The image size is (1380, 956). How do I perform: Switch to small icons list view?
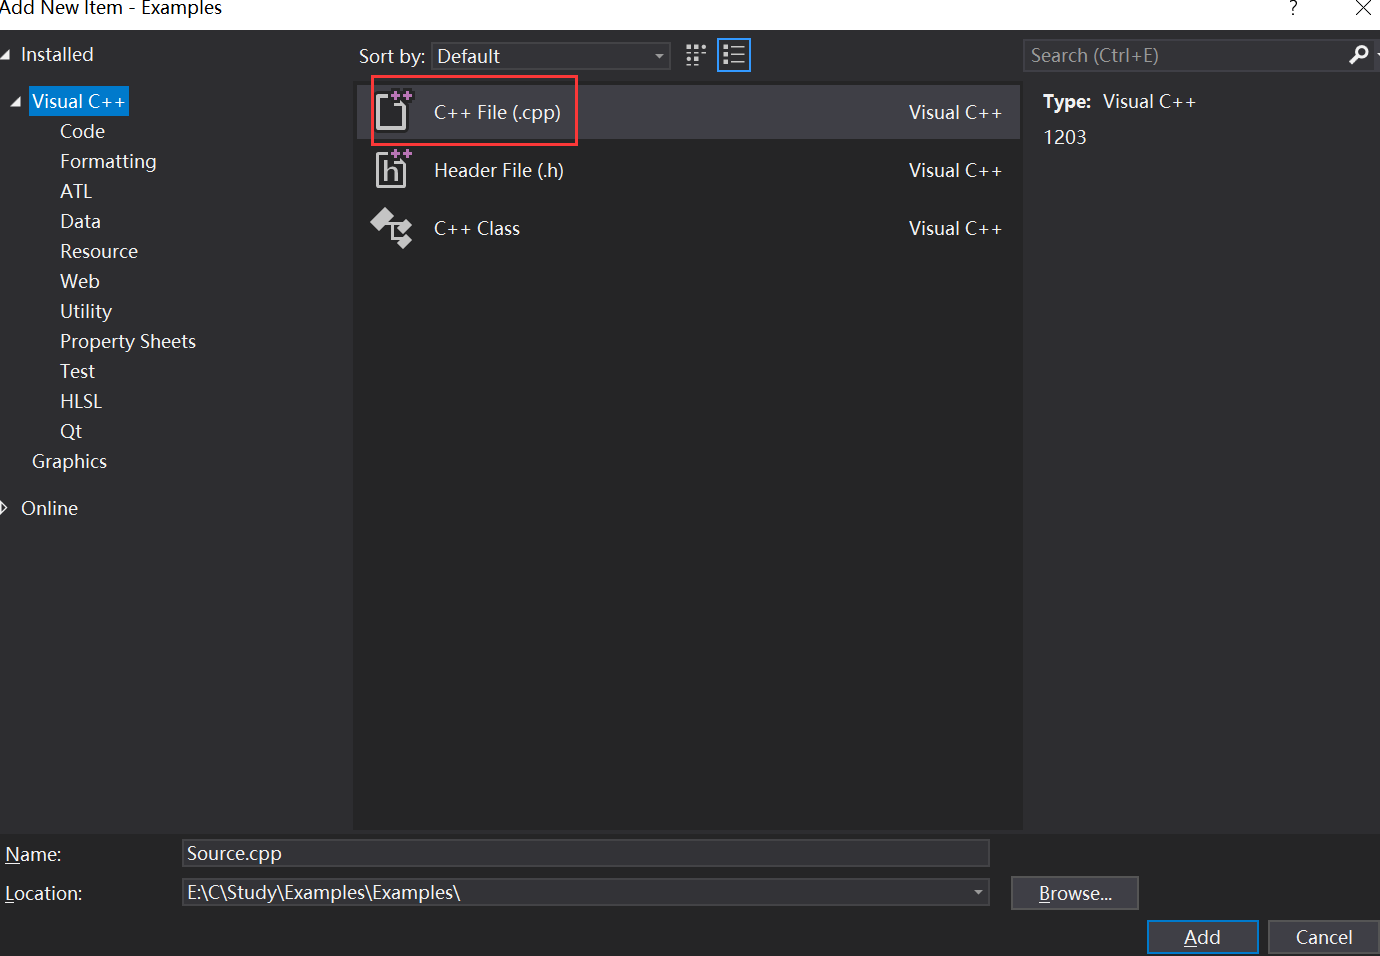coord(734,55)
